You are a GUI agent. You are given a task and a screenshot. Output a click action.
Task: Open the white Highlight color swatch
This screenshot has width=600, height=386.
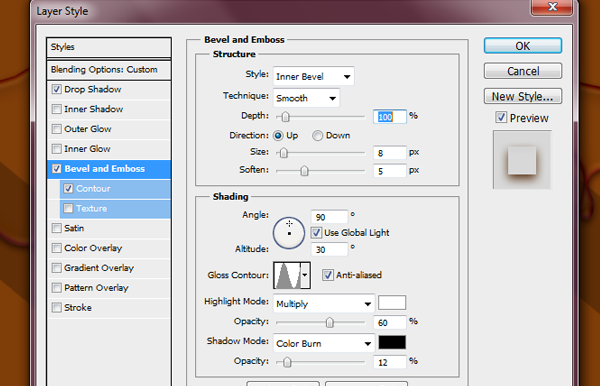392,303
